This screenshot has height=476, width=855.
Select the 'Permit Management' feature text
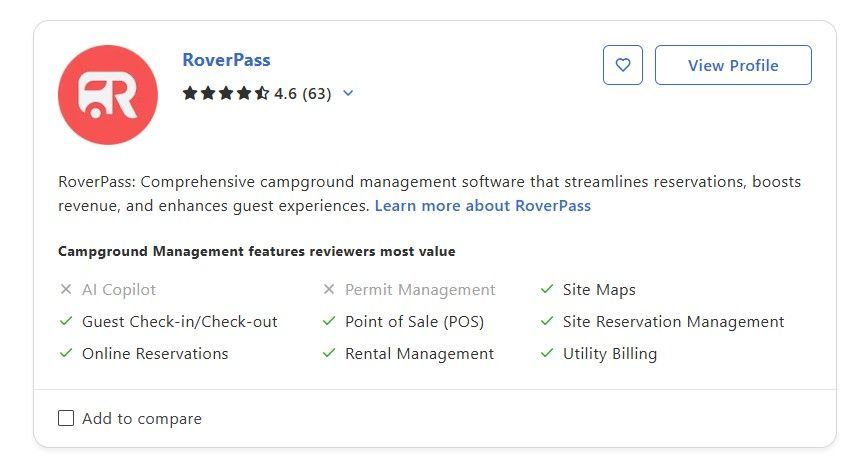pos(420,290)
